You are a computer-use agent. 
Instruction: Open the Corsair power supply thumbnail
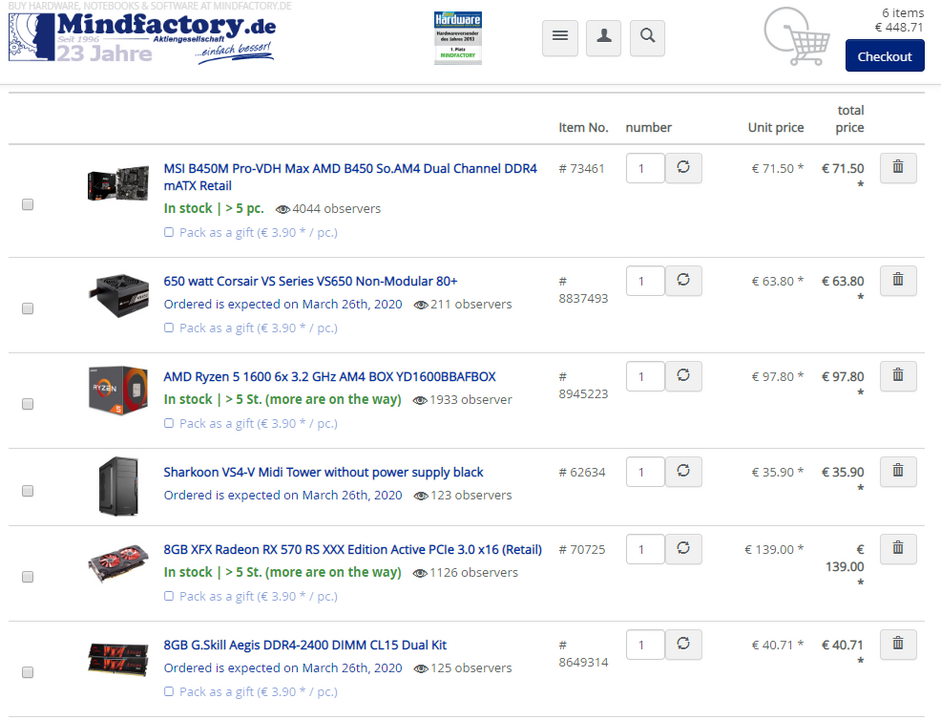119,295
